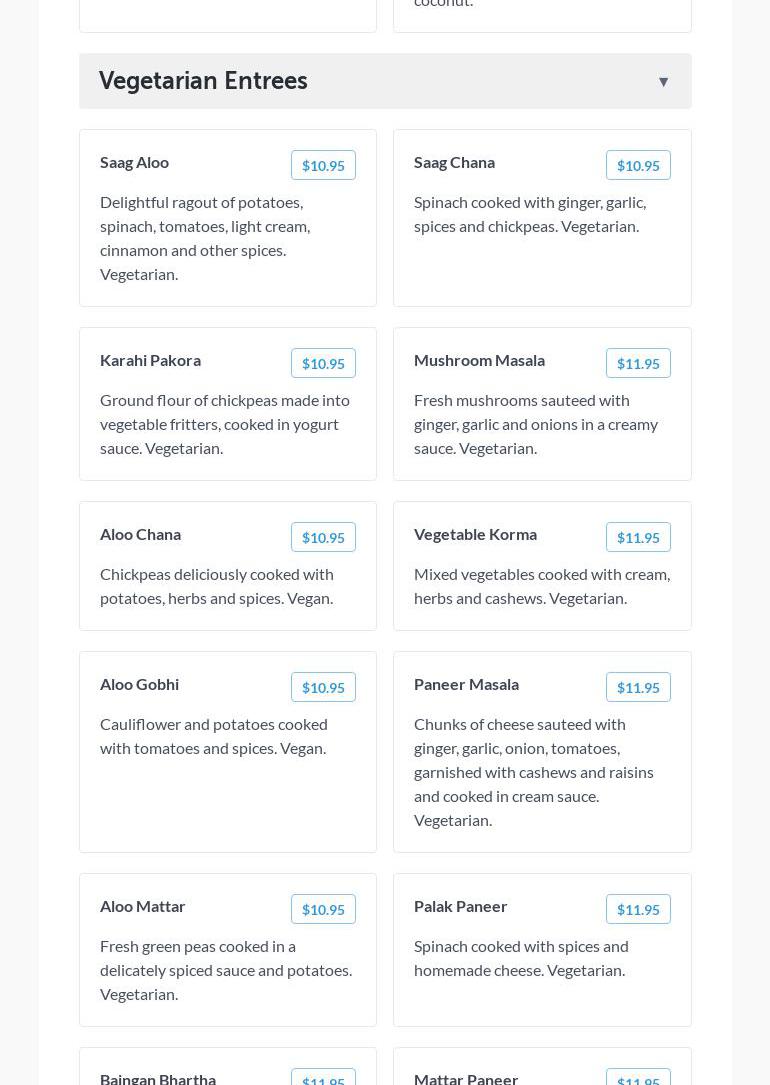The image size is (770, 1085).
Task: Click the Aloo Mattar price button
Action: coord(323,910)
